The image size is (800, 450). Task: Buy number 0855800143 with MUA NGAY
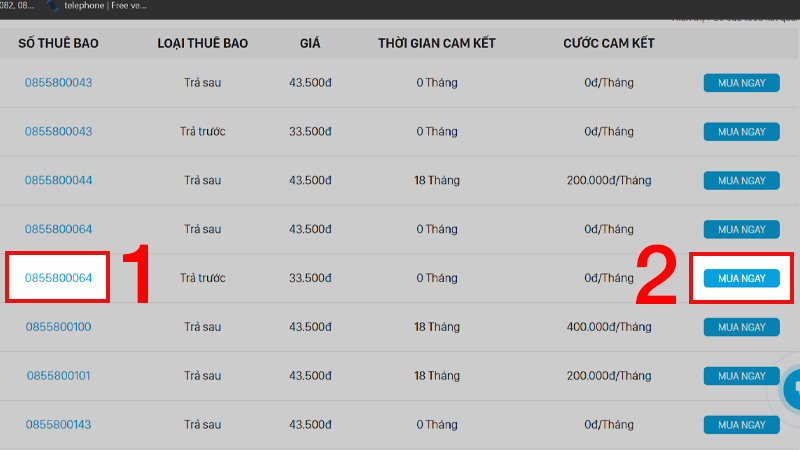tap(741, 424)
